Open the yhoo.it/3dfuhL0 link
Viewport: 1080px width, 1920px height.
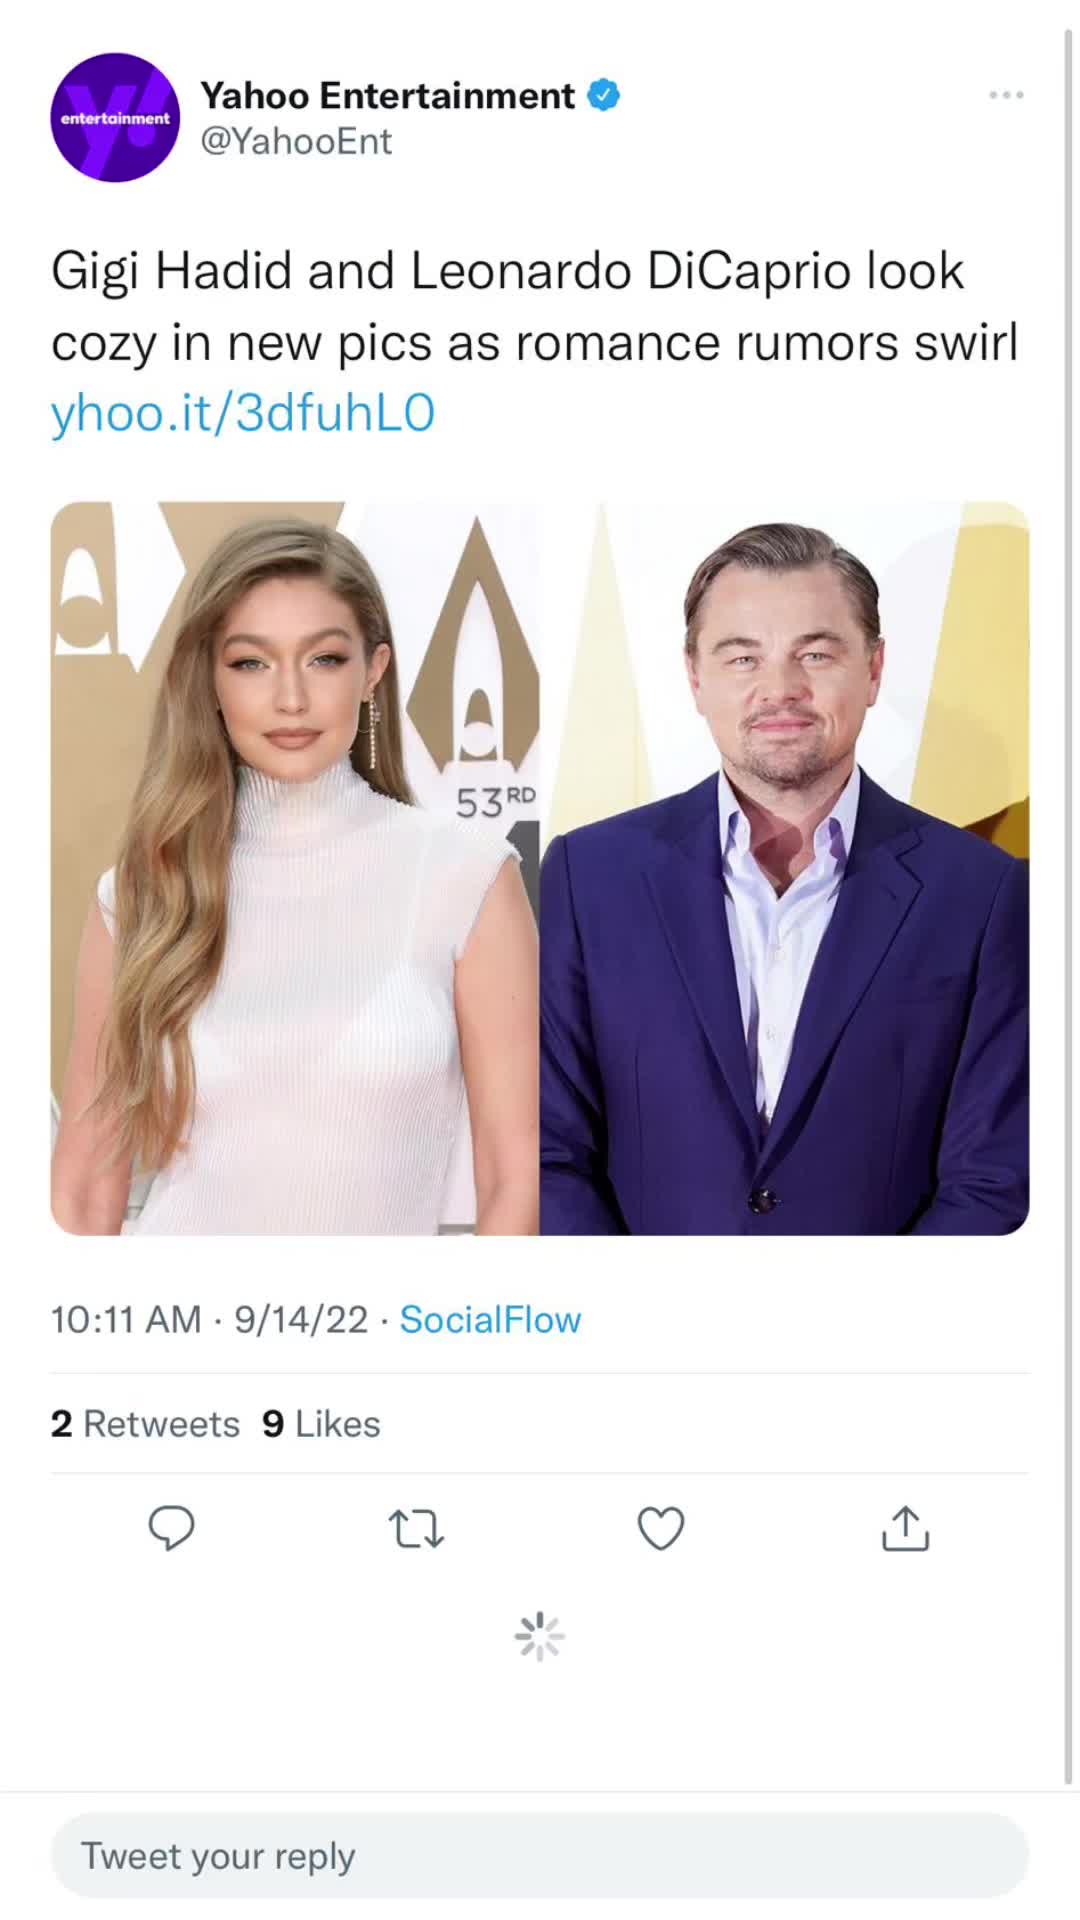click(x=243, y=412)
